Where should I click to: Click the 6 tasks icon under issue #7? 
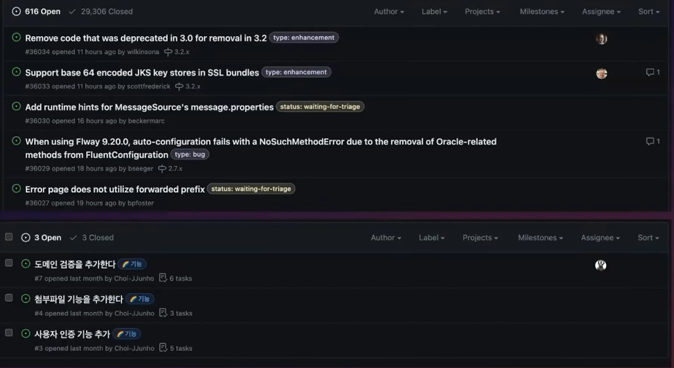[x=163, y=278]
